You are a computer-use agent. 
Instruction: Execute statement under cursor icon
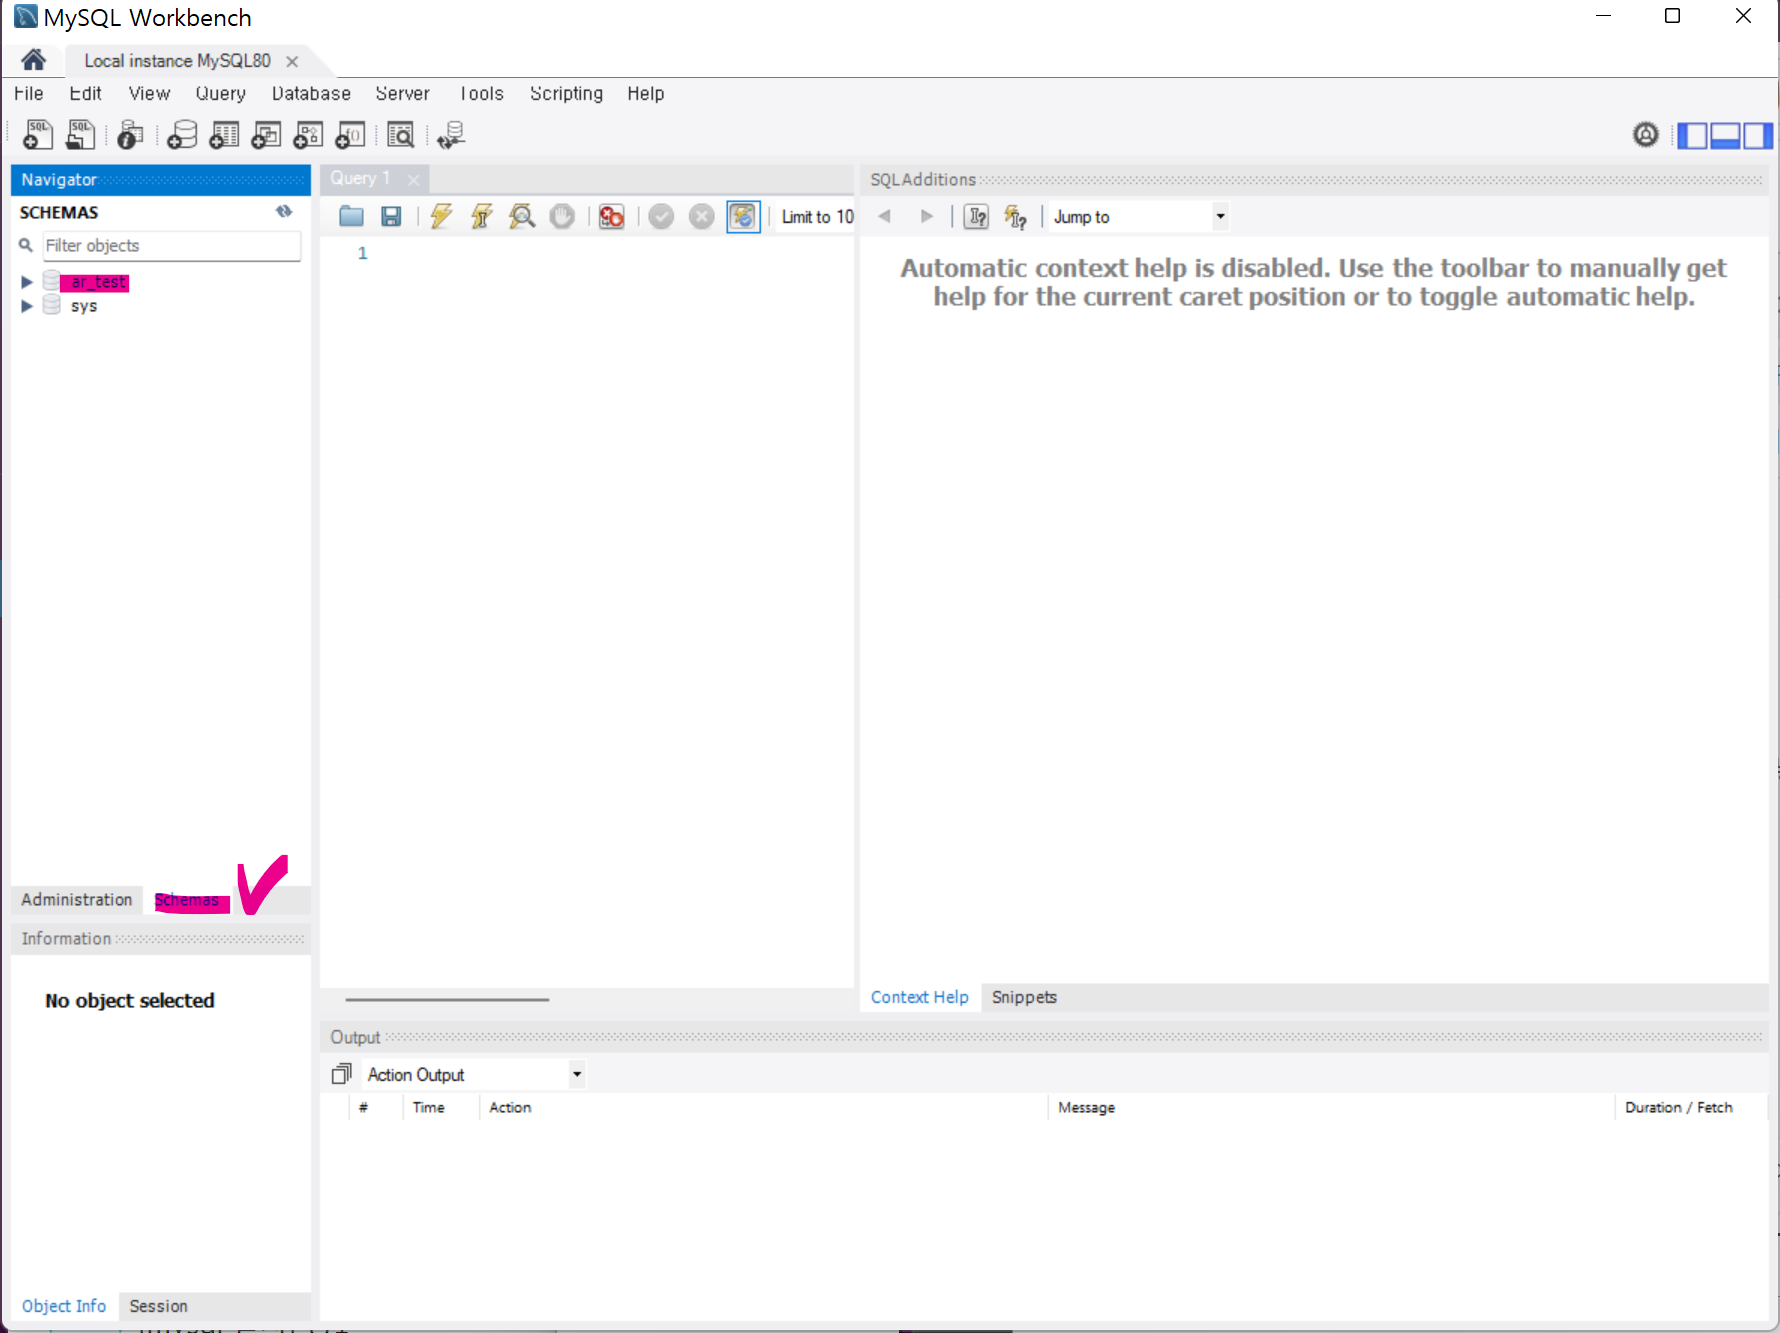(x=482, y=216)
